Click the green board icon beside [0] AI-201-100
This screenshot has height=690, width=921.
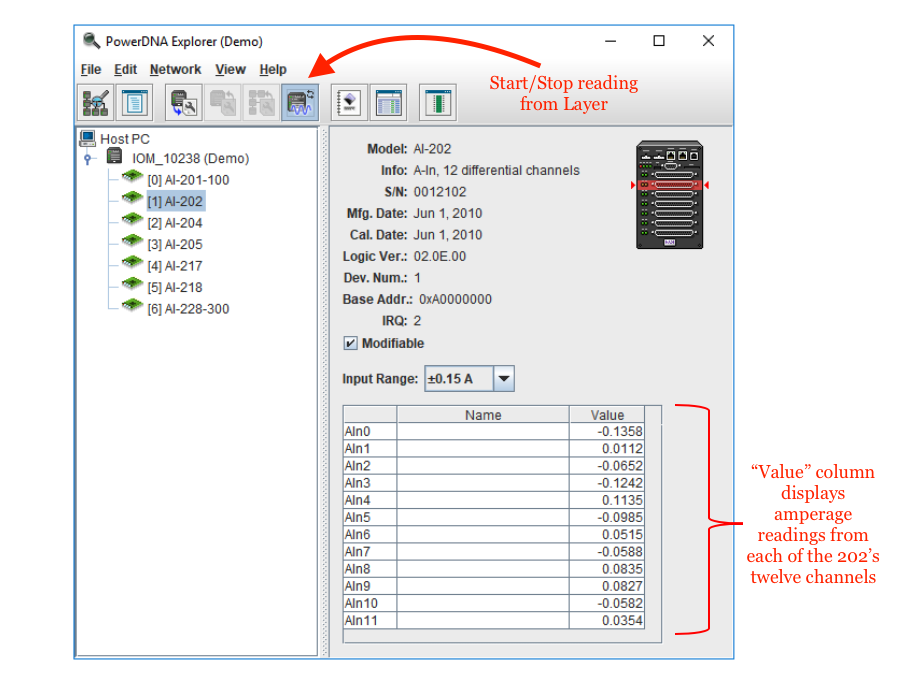132,177
